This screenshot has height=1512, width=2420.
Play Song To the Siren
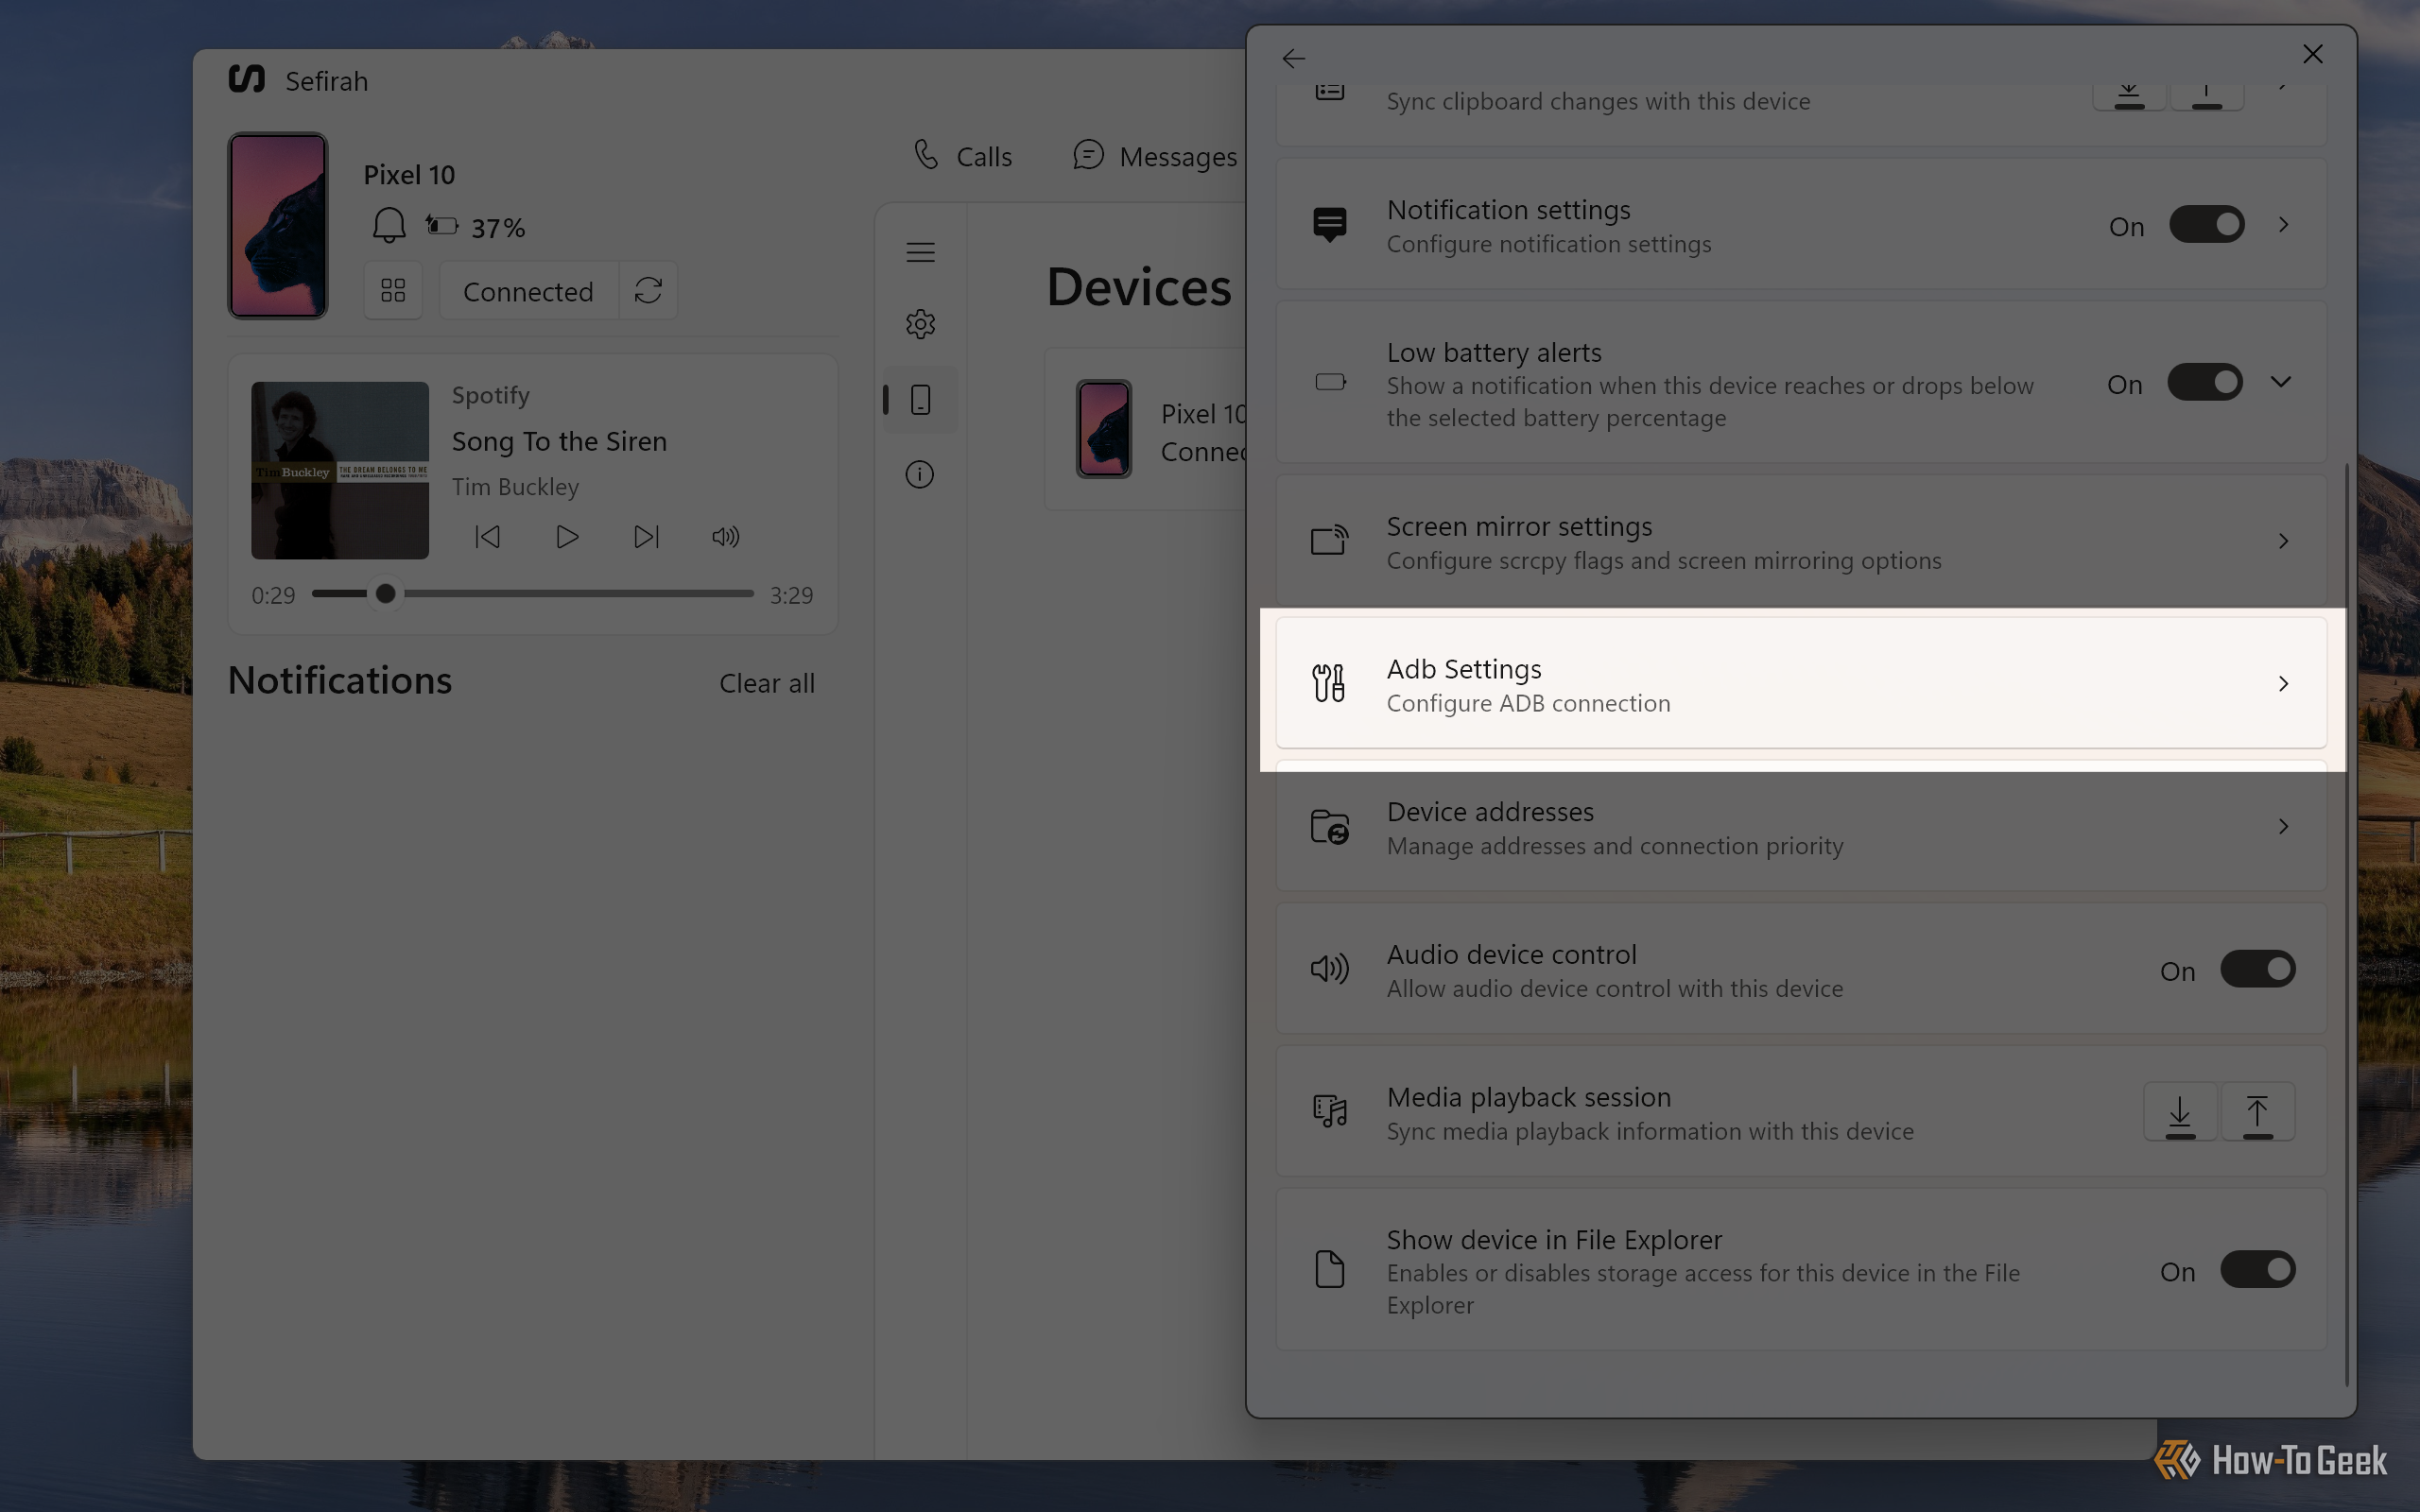coord(567,537)
